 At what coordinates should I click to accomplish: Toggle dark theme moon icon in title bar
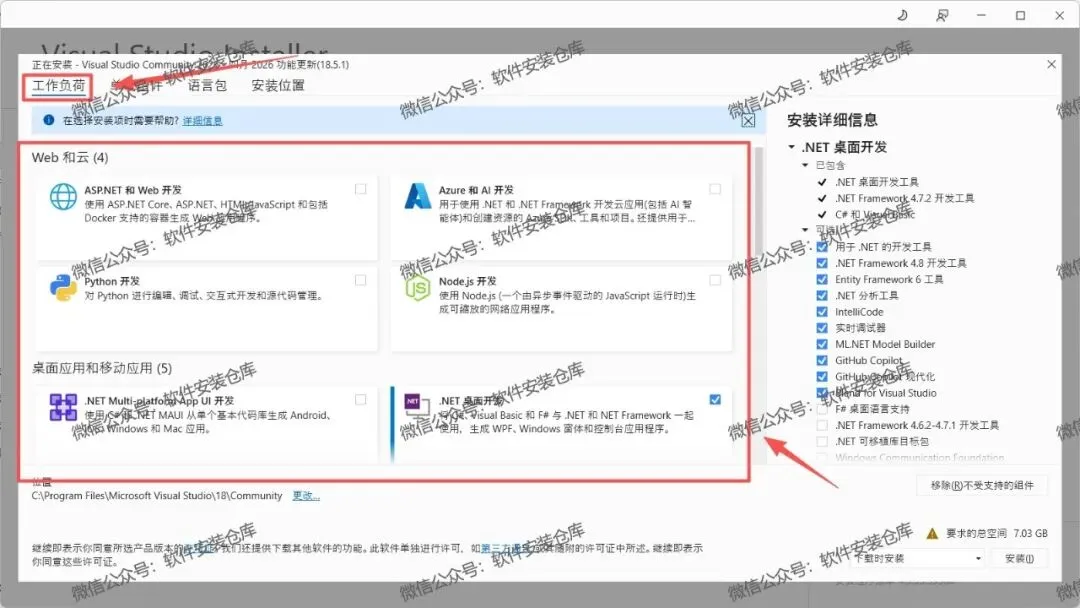tap(902, 15)
